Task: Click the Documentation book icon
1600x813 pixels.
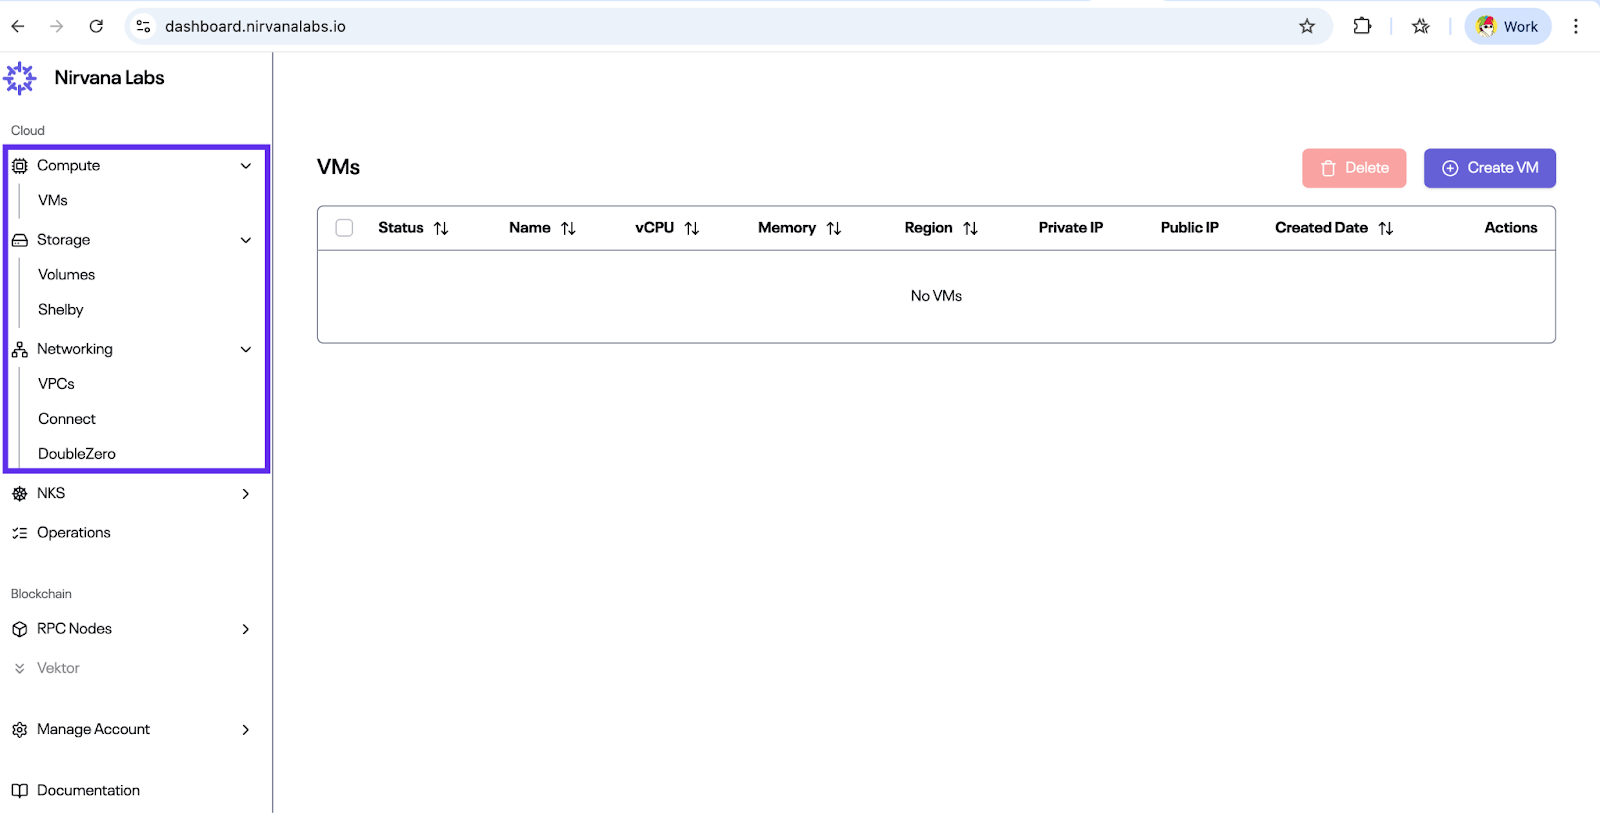Action: click(x=20, y=791)
